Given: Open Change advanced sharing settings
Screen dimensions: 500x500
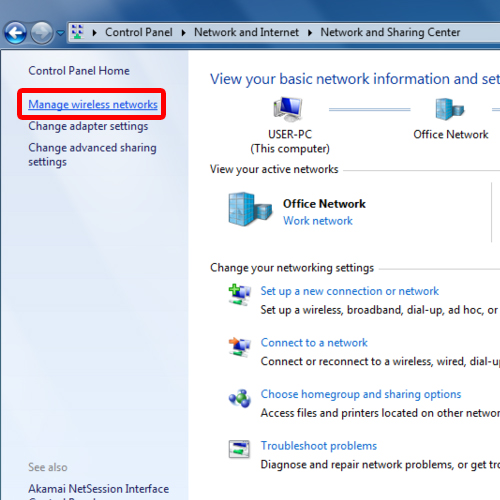Looking at the screenshot, I should tap(92, 154).
